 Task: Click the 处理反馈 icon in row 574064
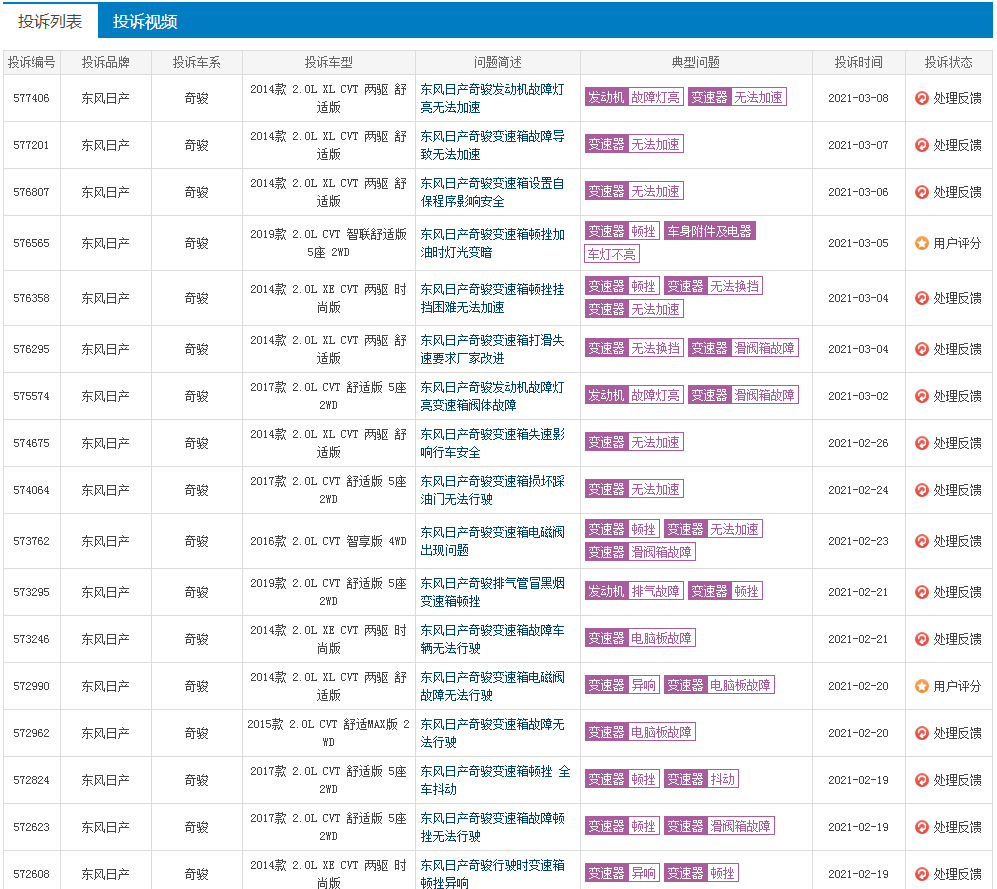pos(921,490)
